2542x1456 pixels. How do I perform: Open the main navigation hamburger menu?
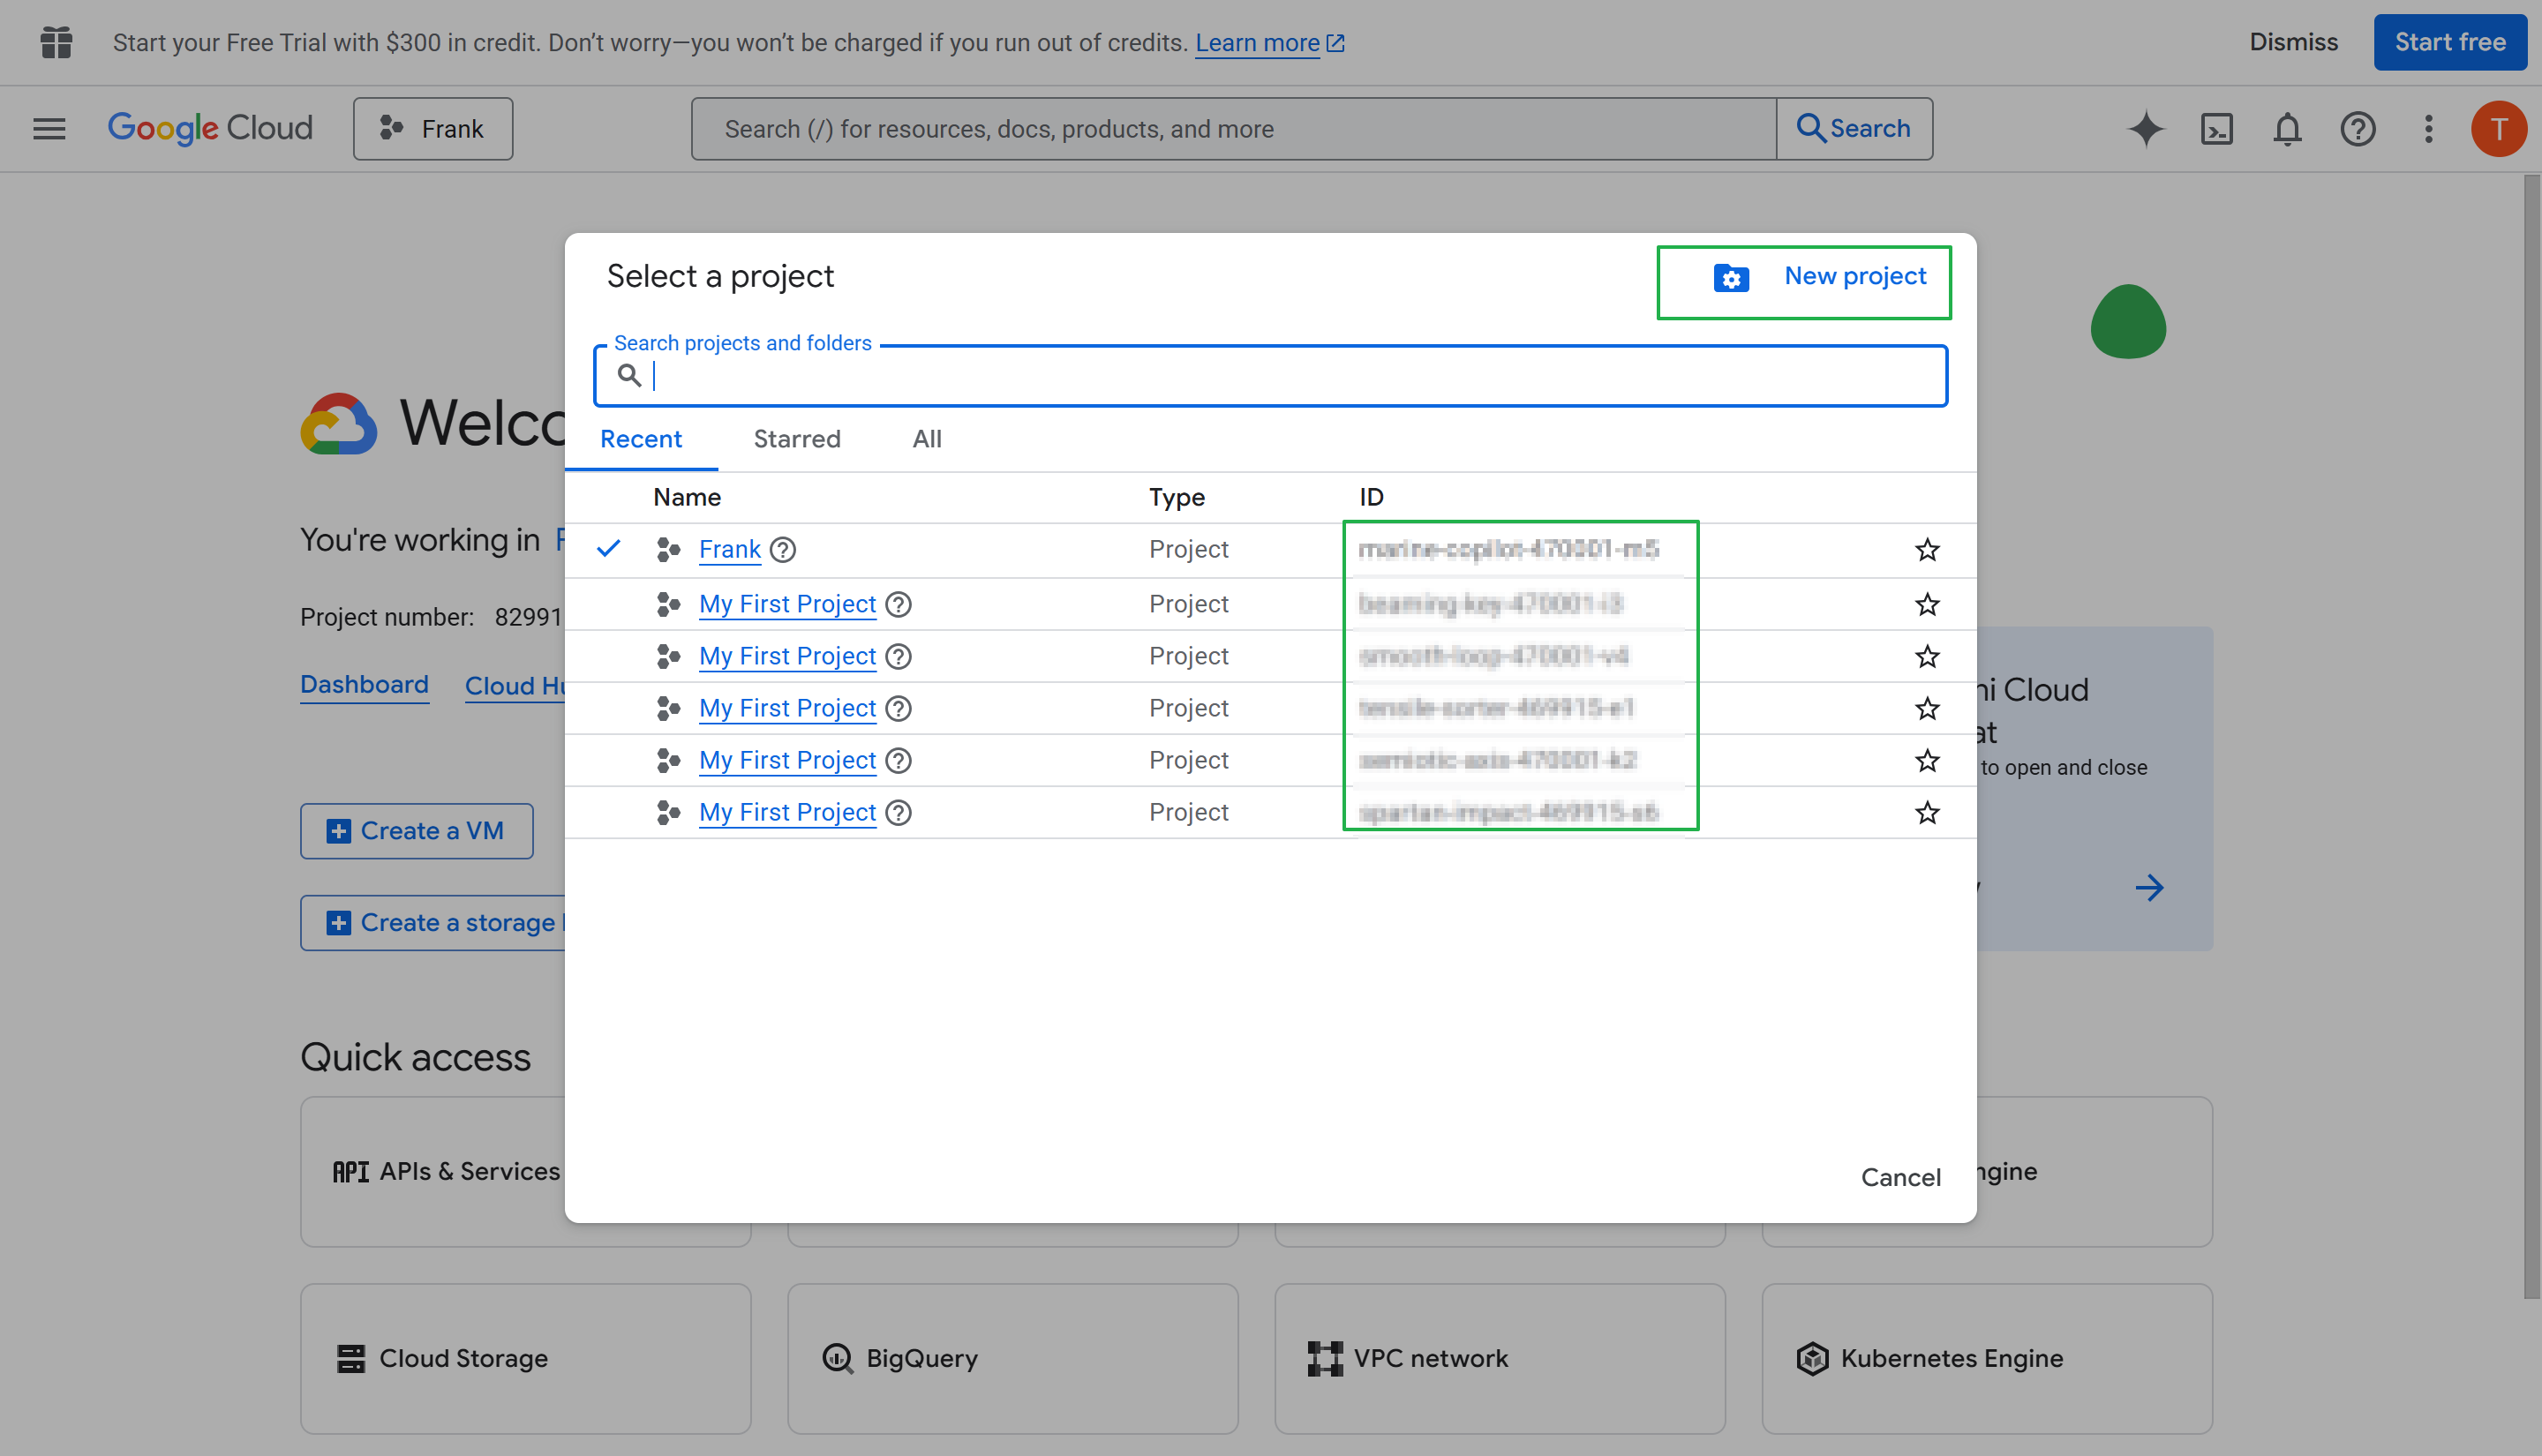(x=49, y=129)
